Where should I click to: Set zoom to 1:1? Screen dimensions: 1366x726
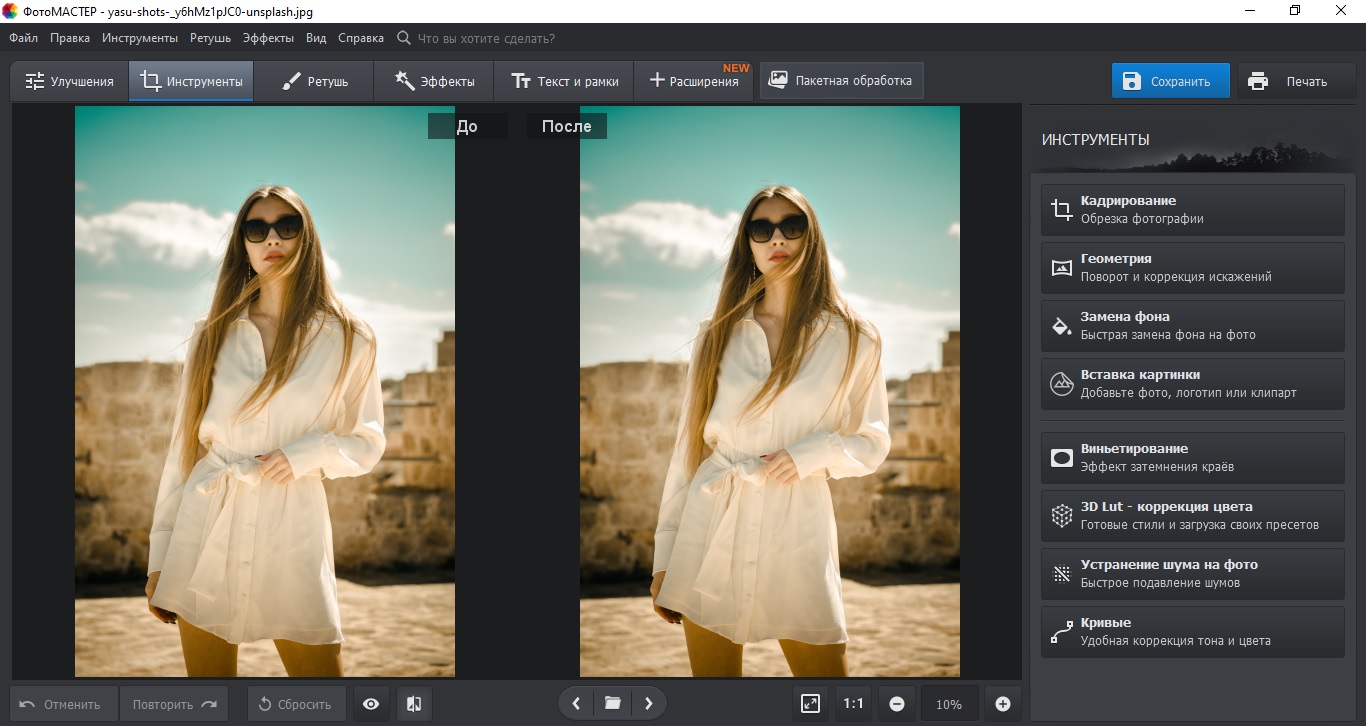[853, 704]
